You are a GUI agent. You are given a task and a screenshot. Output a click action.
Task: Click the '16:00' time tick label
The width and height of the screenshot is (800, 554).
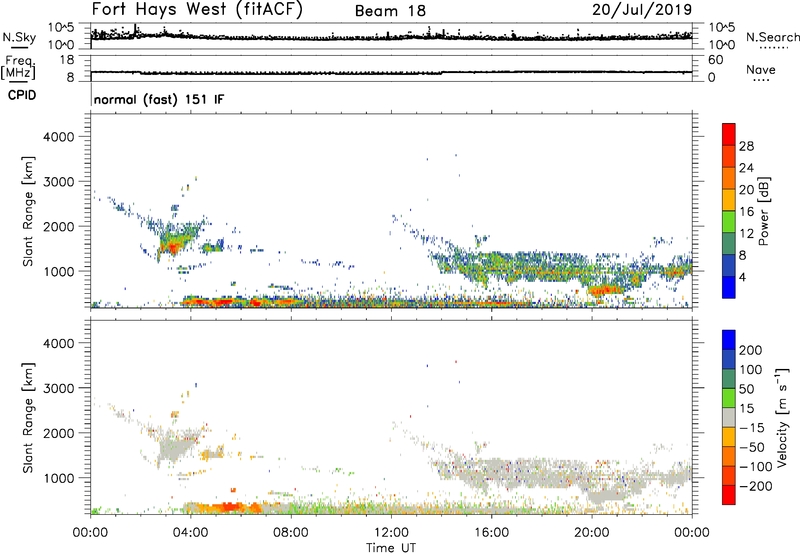[x=491, y=533]
